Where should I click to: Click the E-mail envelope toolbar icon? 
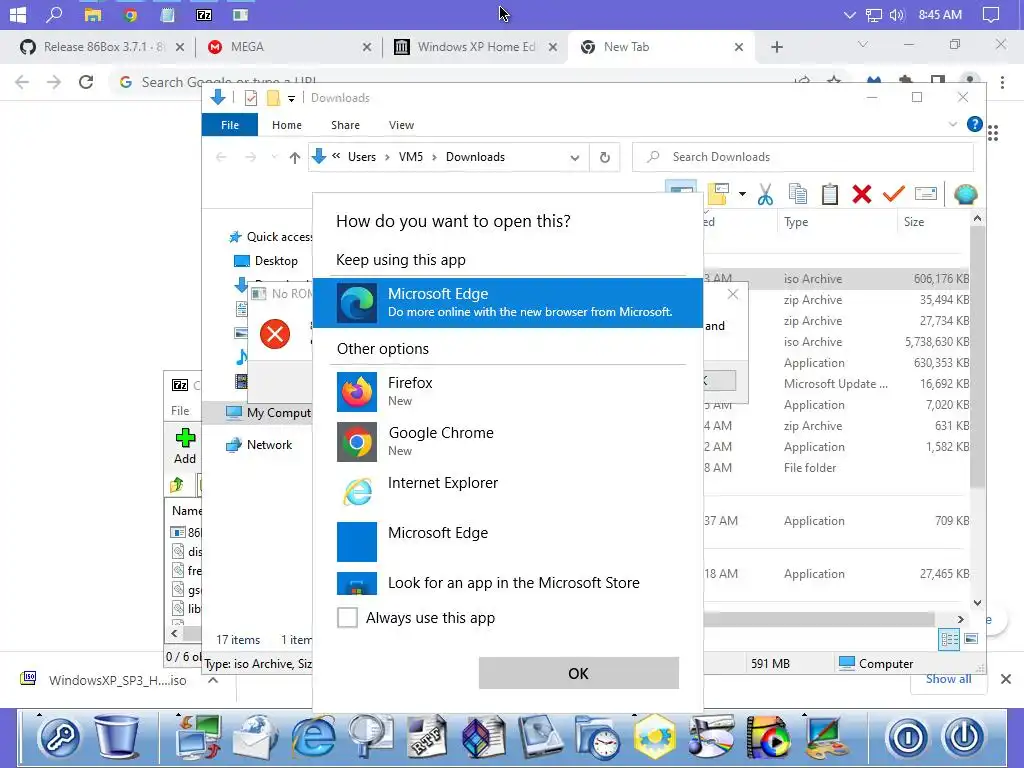926,194
